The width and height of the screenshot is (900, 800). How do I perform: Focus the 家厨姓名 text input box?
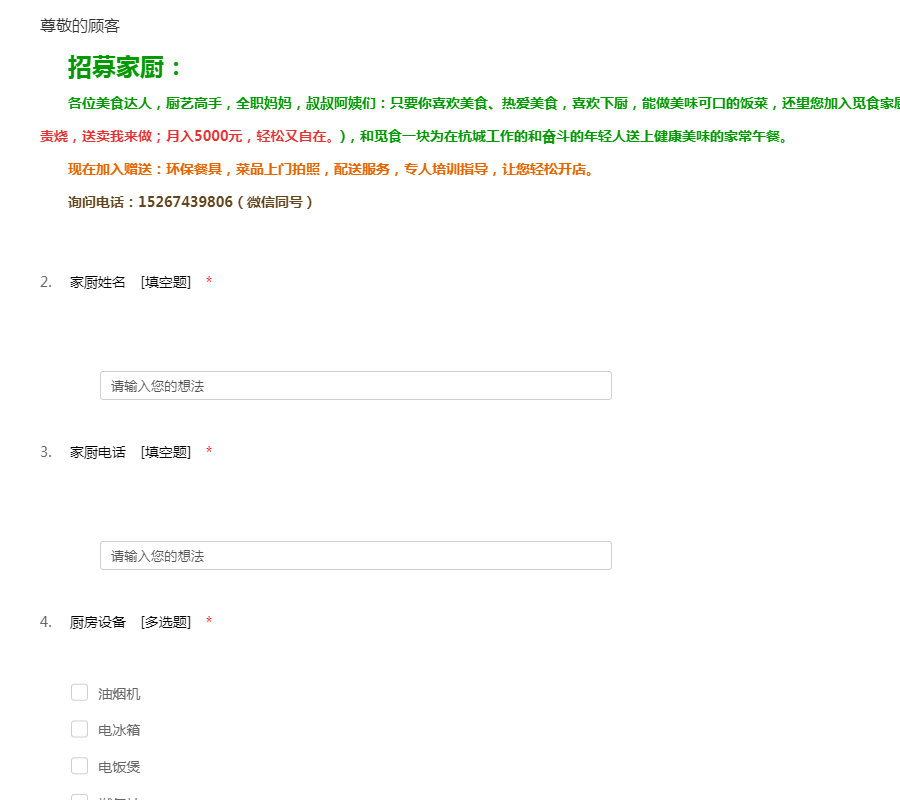point(355,386)
